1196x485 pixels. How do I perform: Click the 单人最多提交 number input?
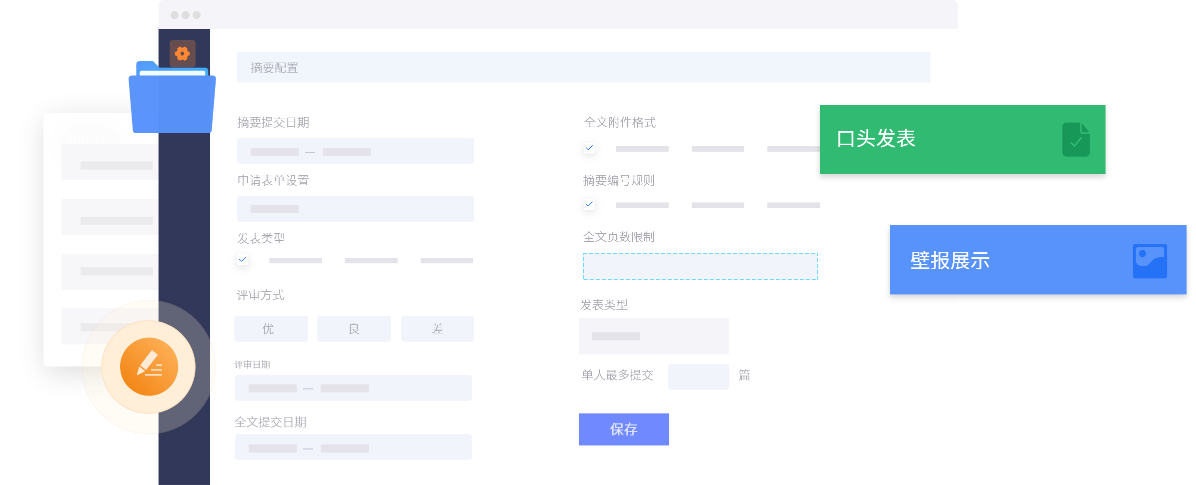click(698, 376)
